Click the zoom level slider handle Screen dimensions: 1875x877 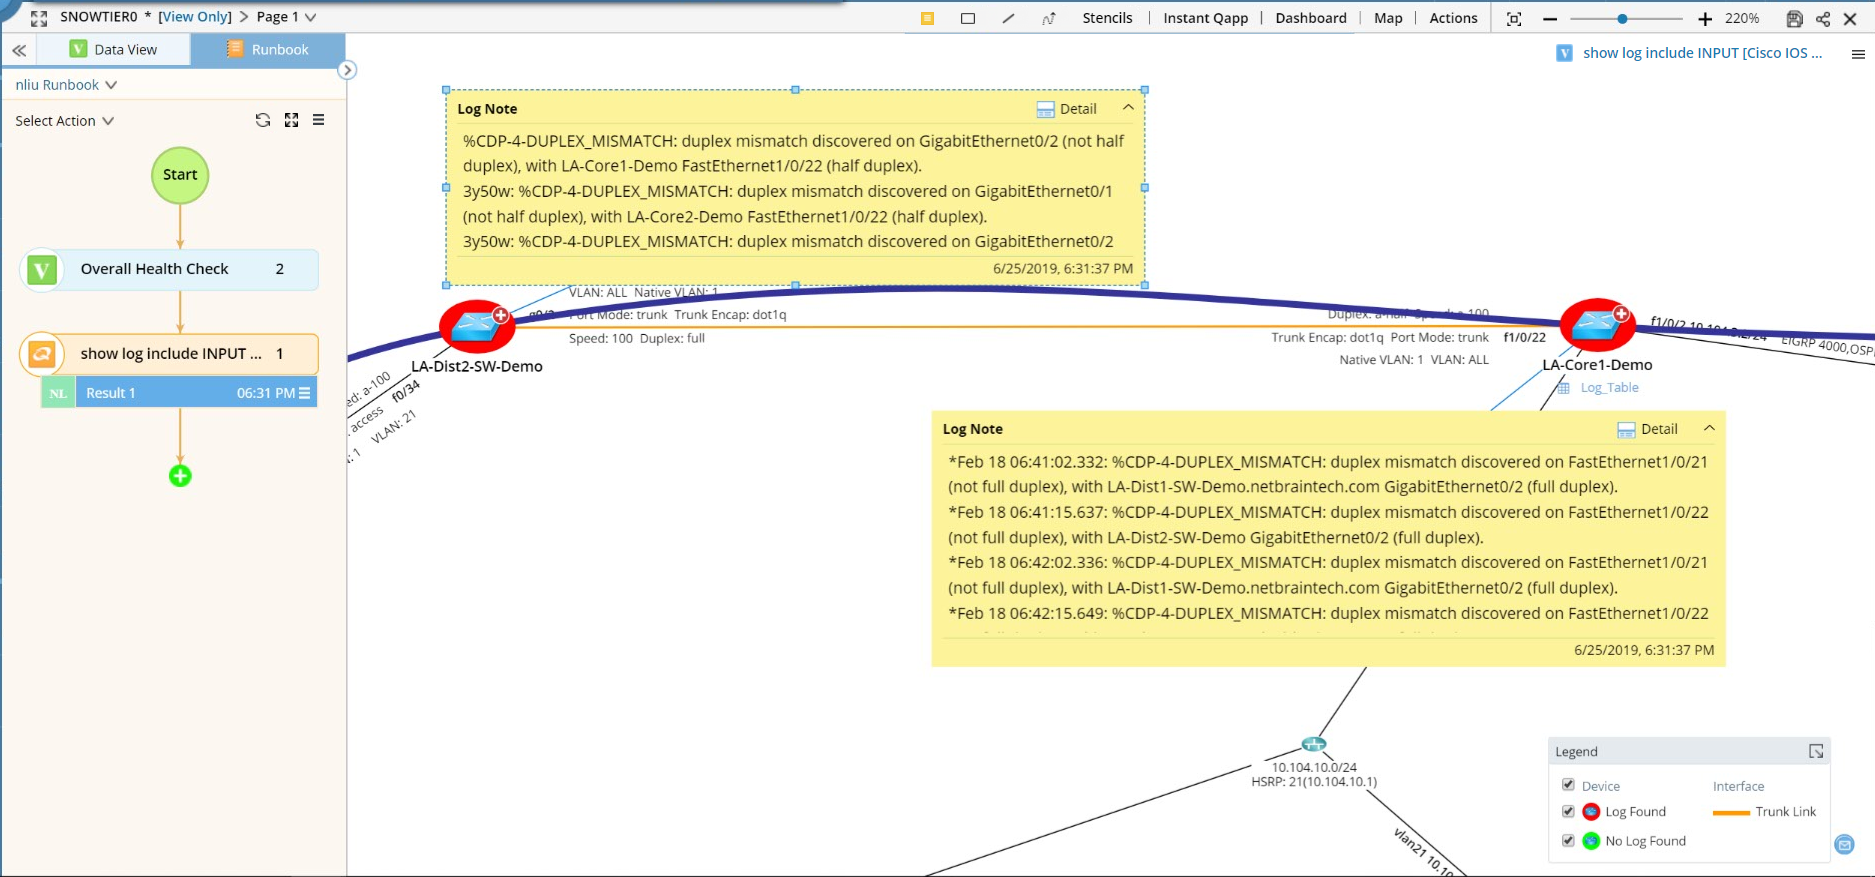pos(1622,19)
